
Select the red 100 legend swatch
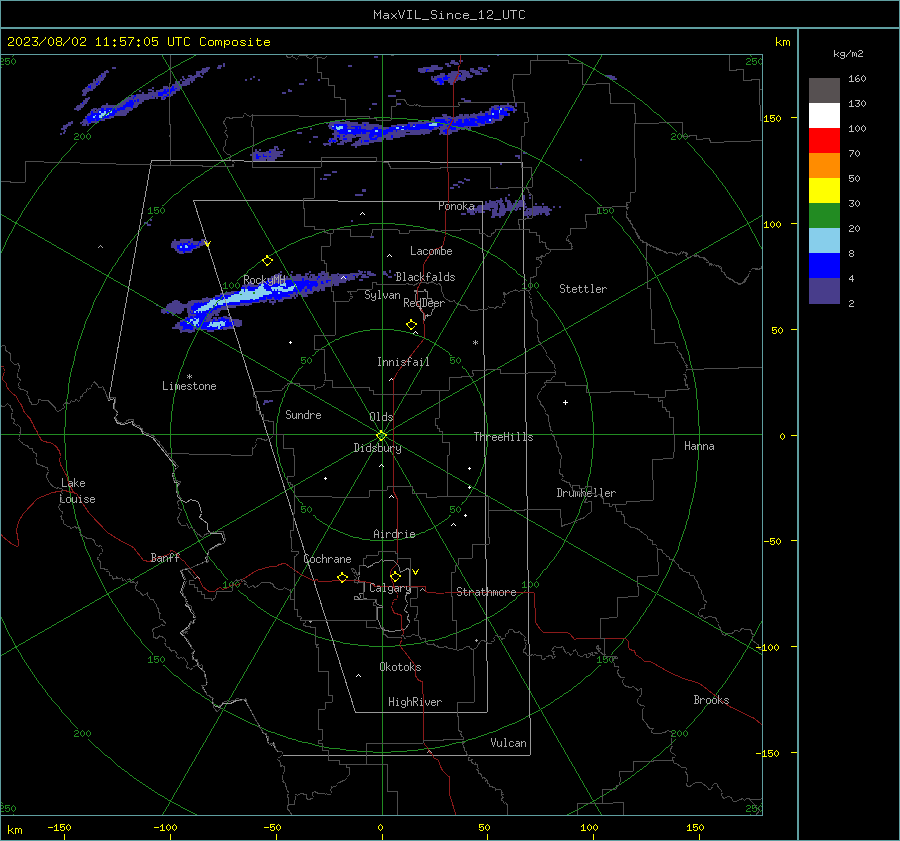pos(824,141)
